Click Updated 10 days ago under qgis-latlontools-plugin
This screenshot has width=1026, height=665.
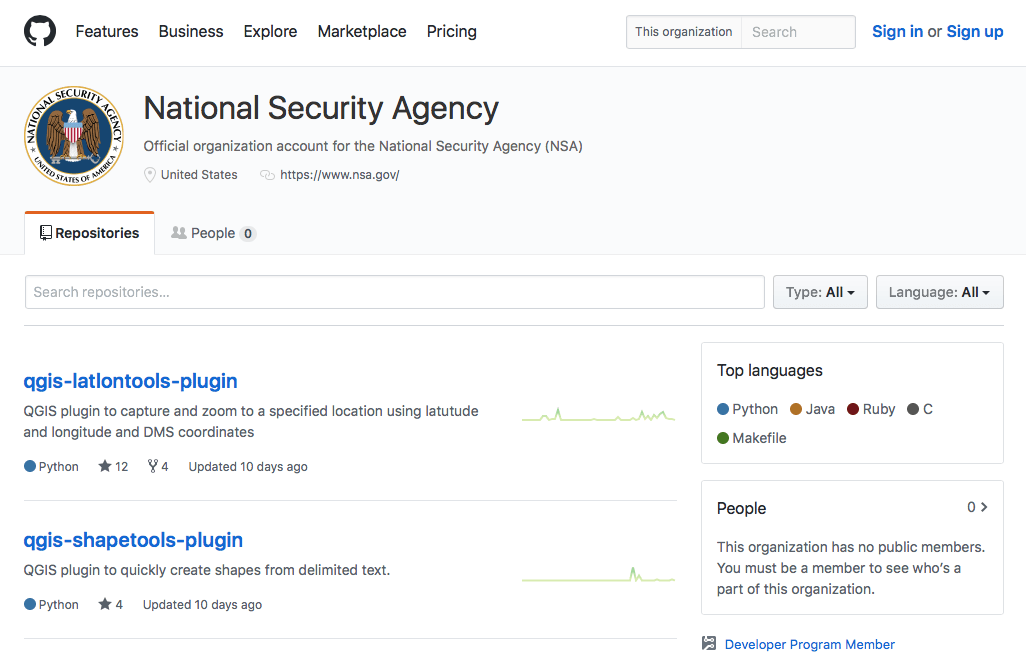pos(248,467)
